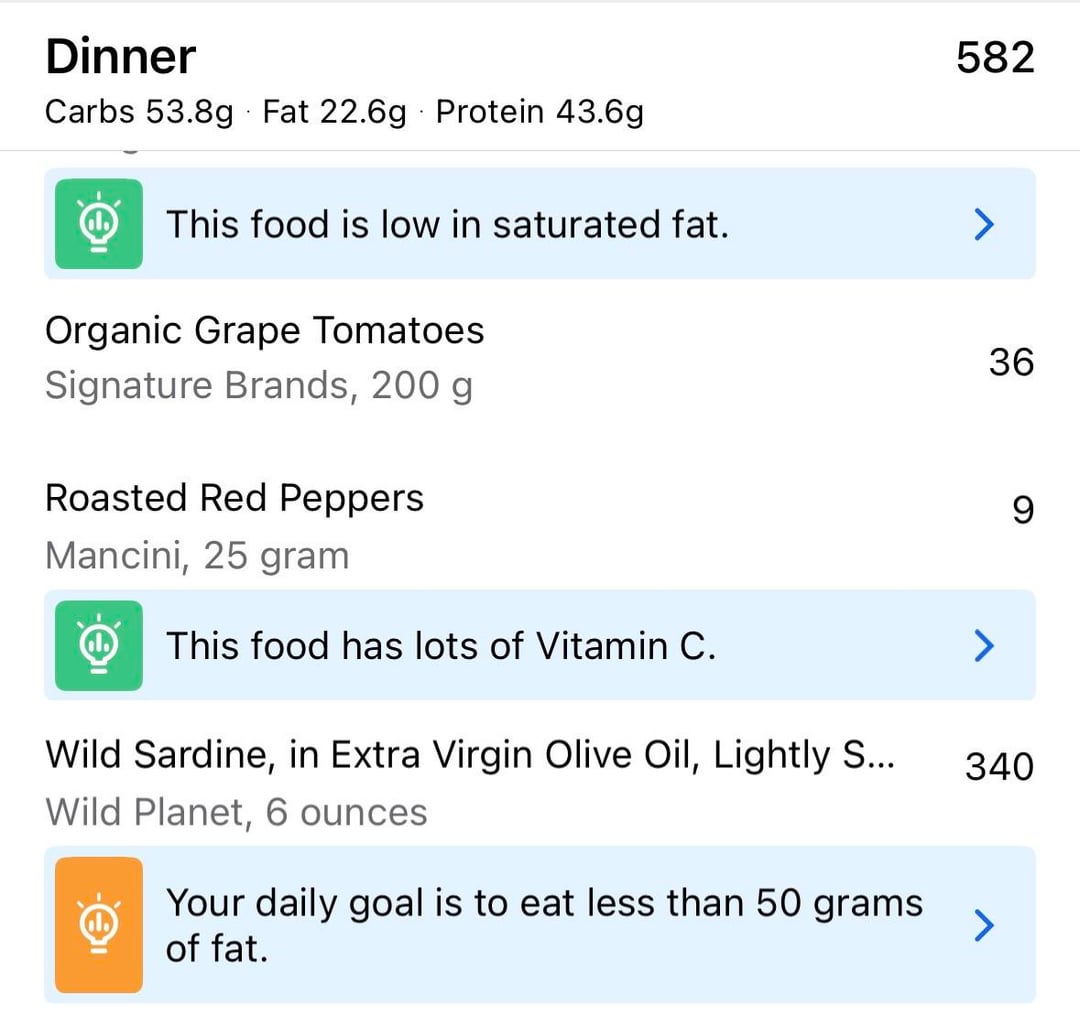This screenshot has height=1027, width=1080.
Task: Open the Wild Sardine in Olive Oil entry
Action: pyautogui.click(x=470, y=757)
